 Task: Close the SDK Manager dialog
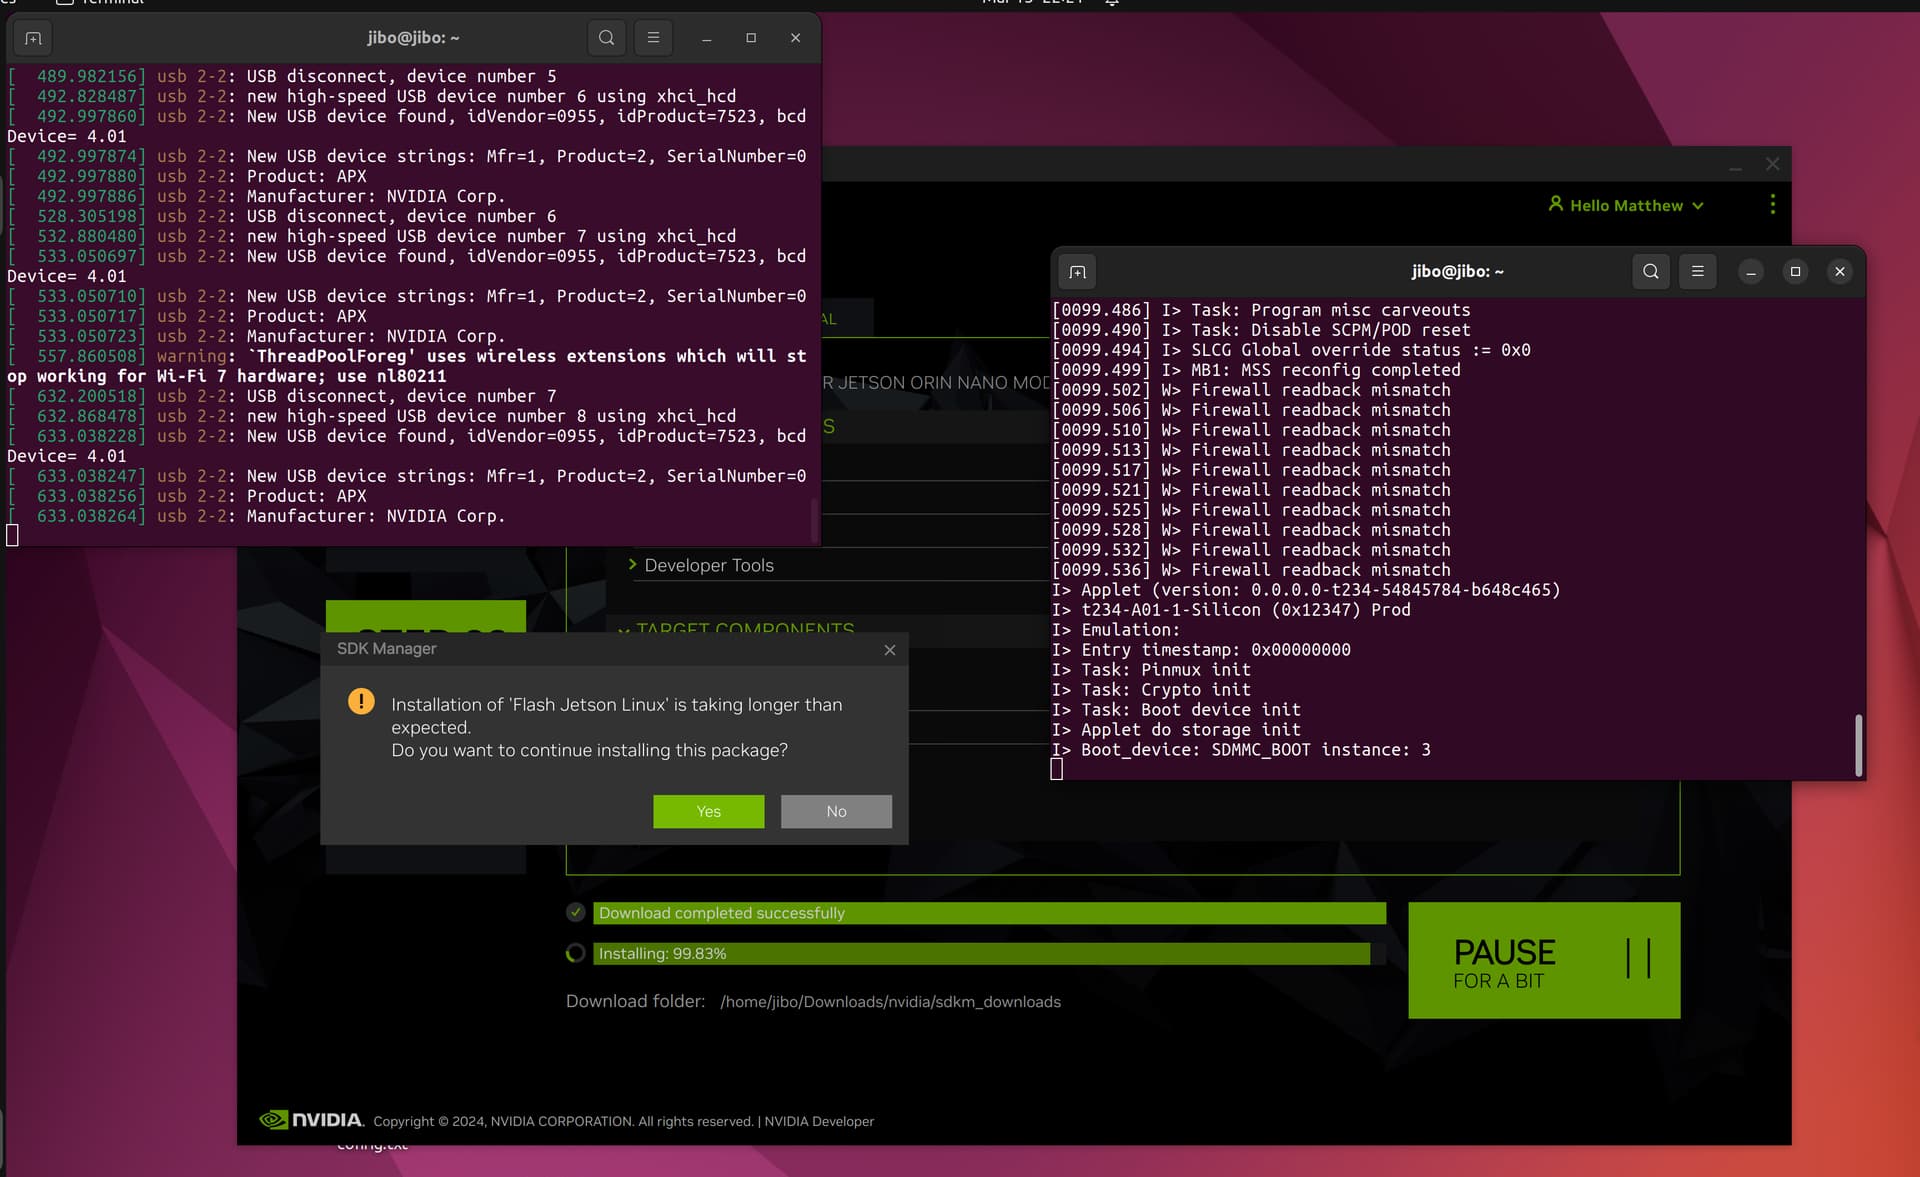(x=890, y=650)
